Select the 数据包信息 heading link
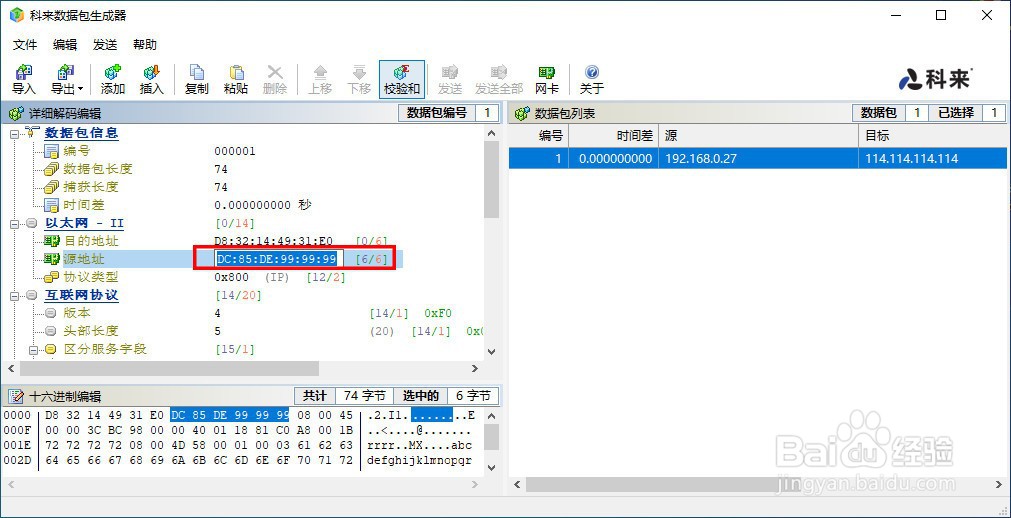The width and height of the screenshot is (1011, 518). point(81,133)
